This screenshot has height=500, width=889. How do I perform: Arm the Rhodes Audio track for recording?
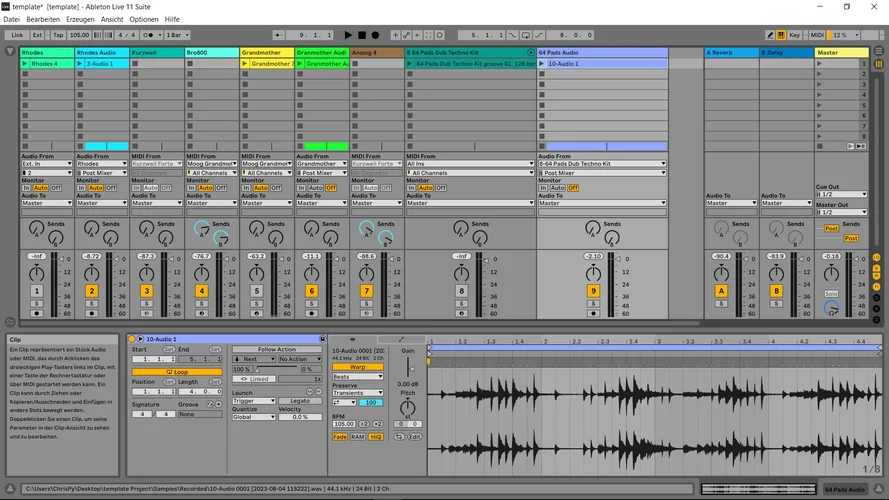tap(91, 313)
